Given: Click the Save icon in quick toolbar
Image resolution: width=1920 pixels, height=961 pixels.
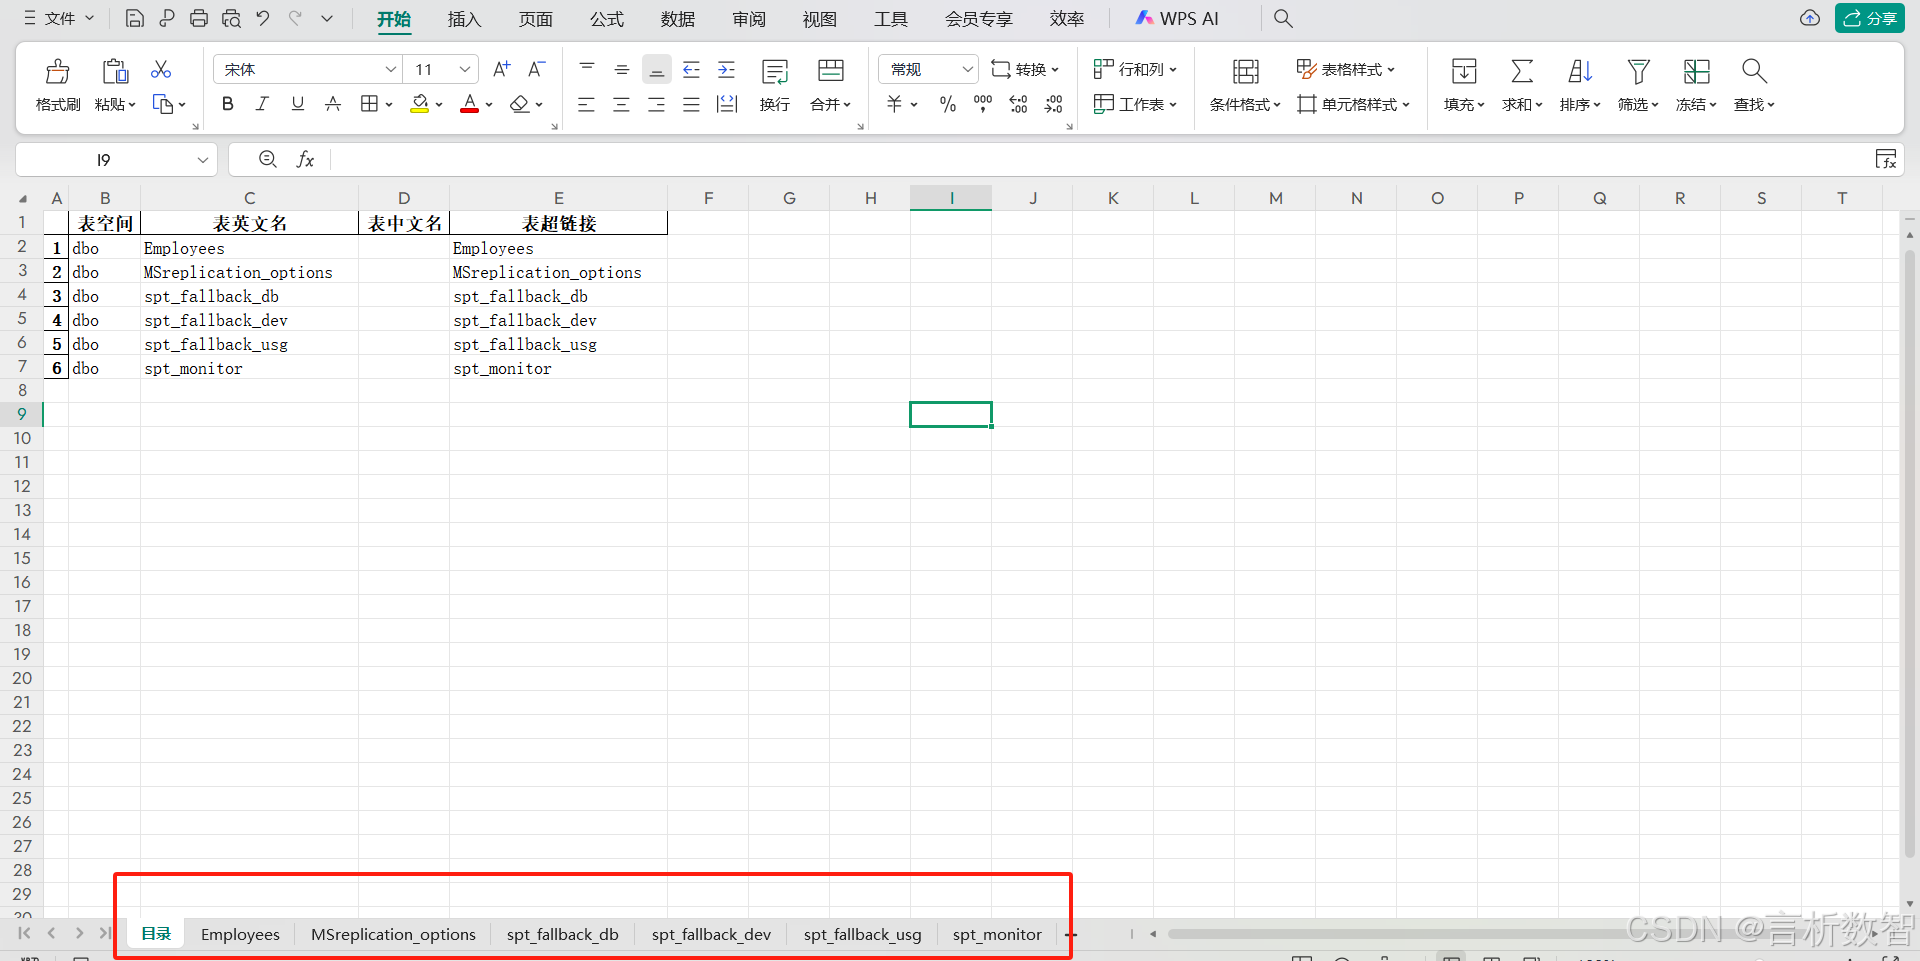Looking at the screenshot, I should (135, 18).
